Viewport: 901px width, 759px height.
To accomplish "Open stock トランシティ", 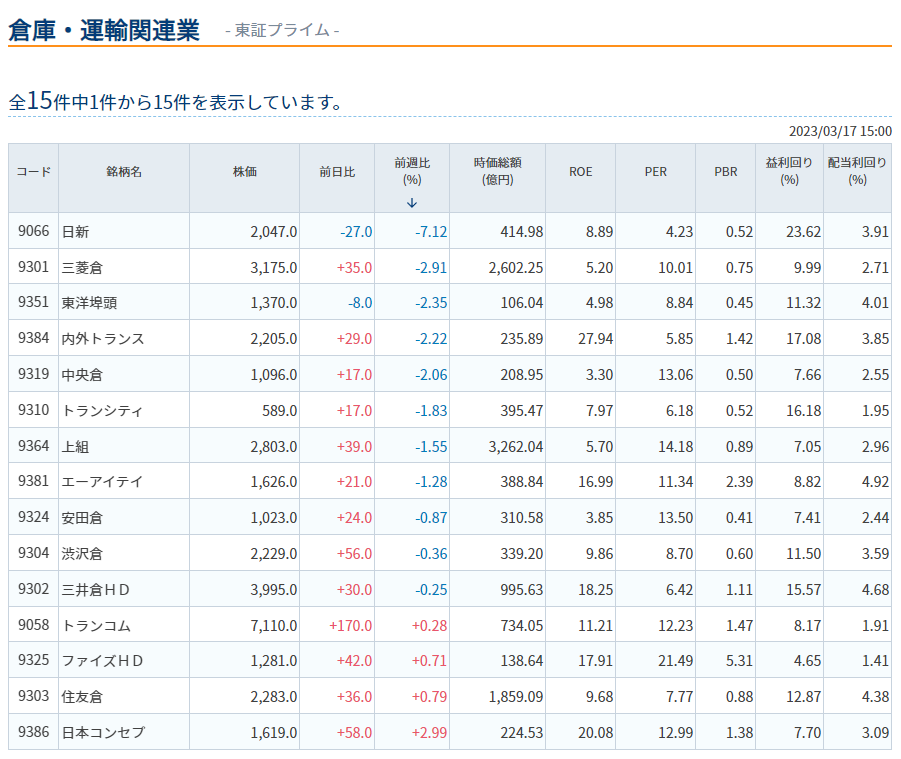I will (102, 411).
